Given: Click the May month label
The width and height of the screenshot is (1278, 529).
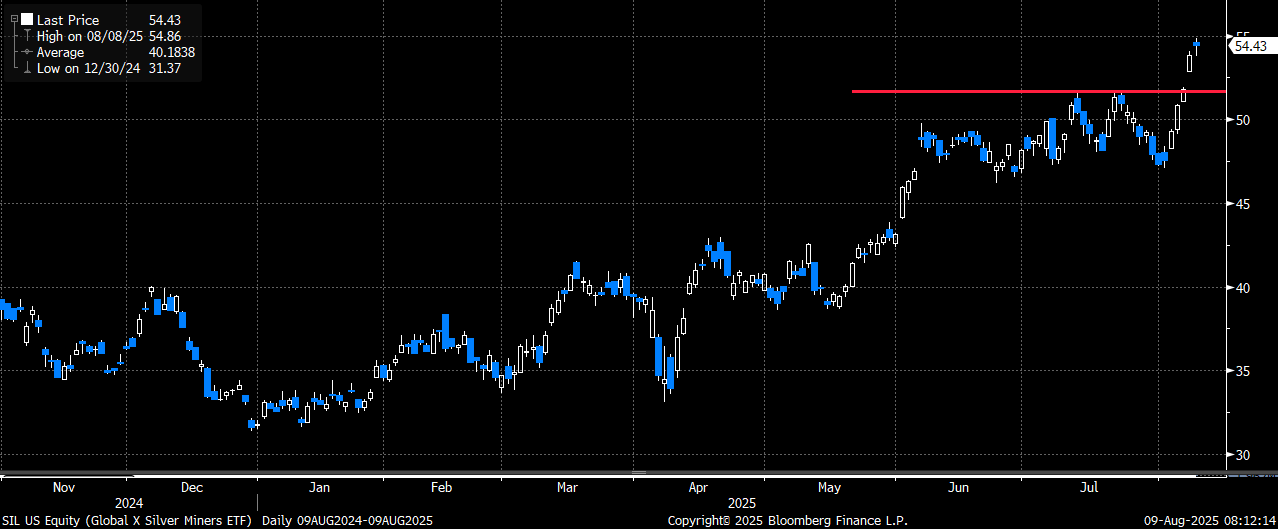Looking at the screenshot, I should coord(829,488).
